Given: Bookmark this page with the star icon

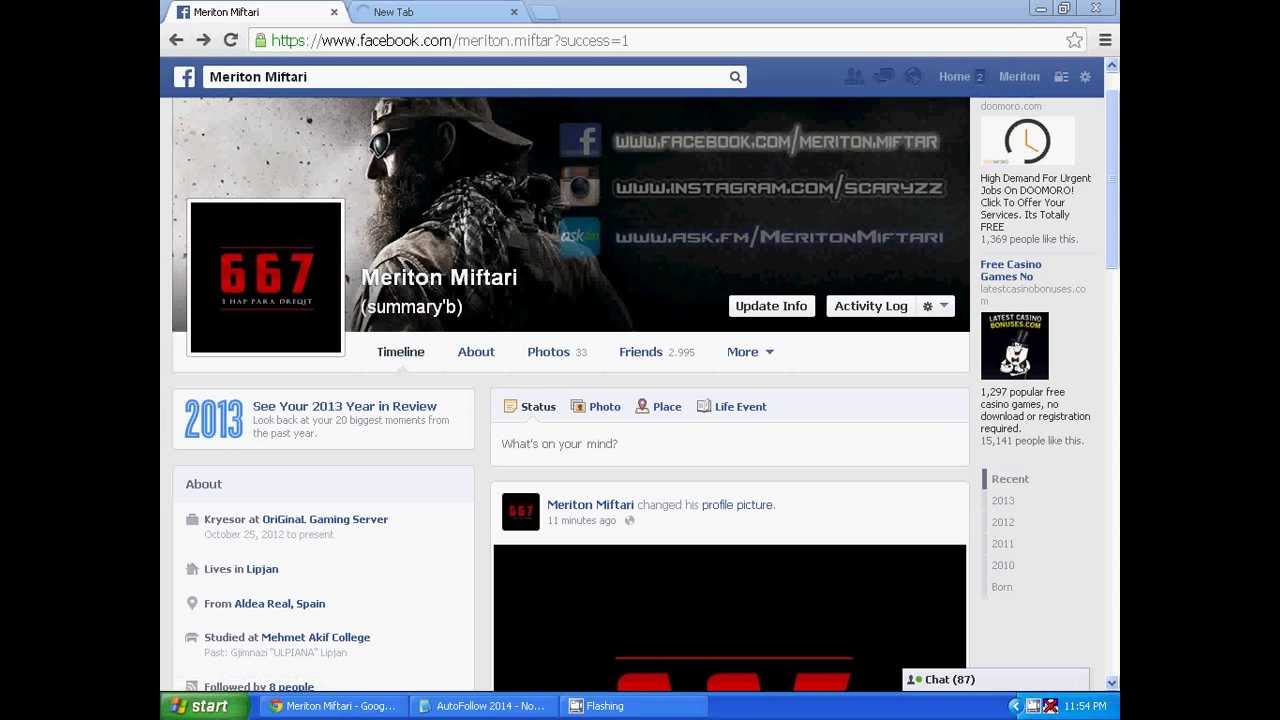Looking at the screenshot, I should [x=1074, y=40].
